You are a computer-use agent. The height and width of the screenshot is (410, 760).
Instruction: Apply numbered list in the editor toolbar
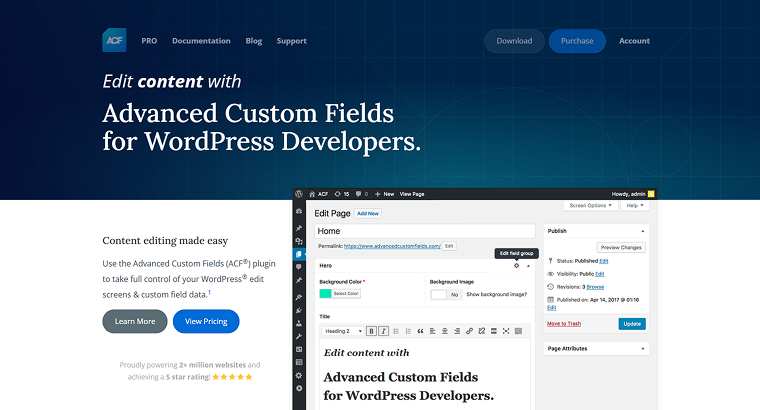[x=408, y=331]
